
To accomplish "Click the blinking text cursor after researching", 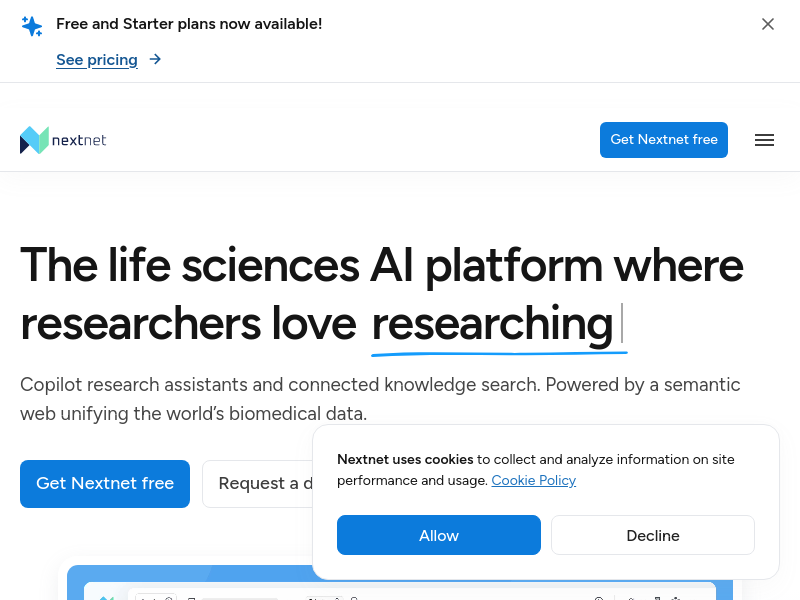I will click(x=622, y=323).
